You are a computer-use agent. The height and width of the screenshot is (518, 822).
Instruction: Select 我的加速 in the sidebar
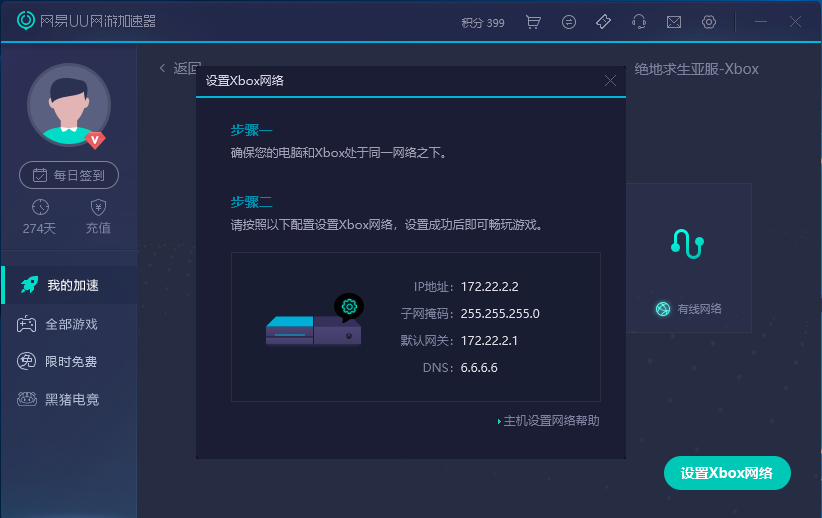click(68, 285)
